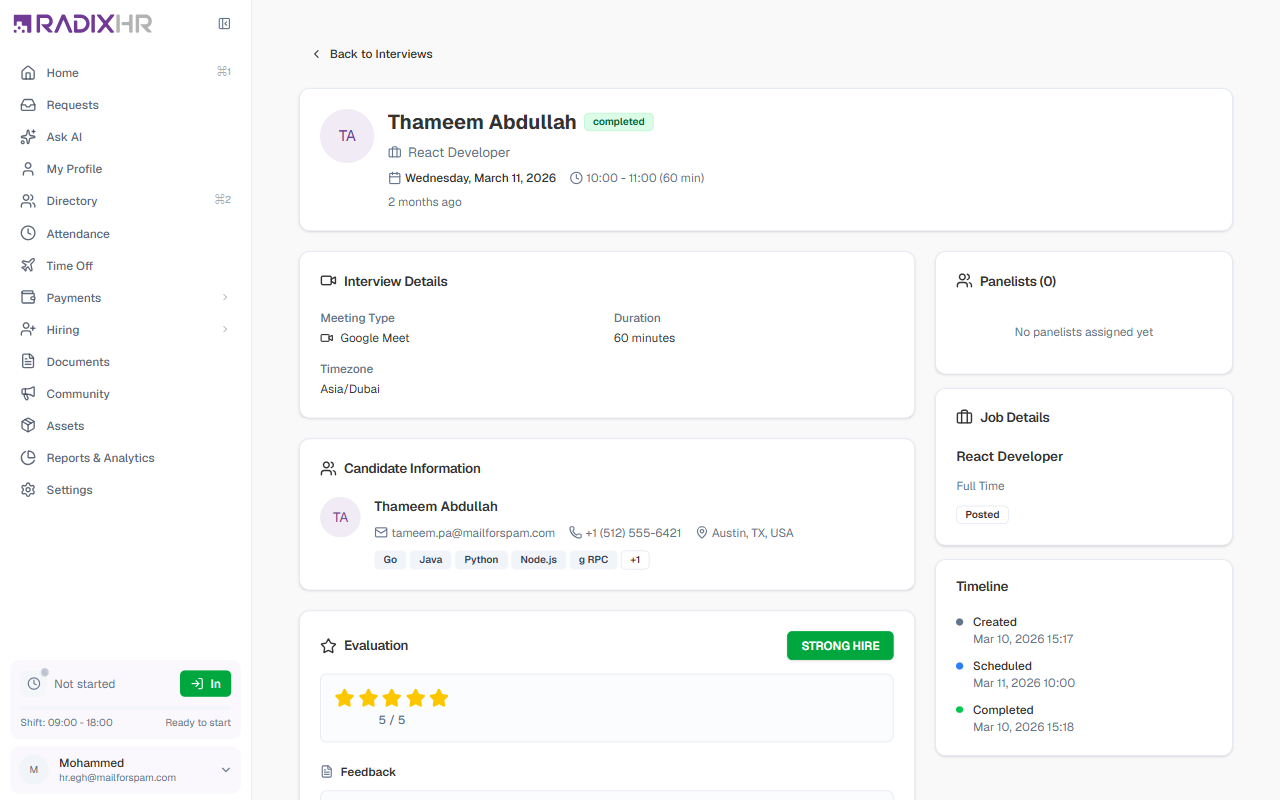
Task: Click tameem.pa@mailforspam.com email address
Action: (473, 533)
